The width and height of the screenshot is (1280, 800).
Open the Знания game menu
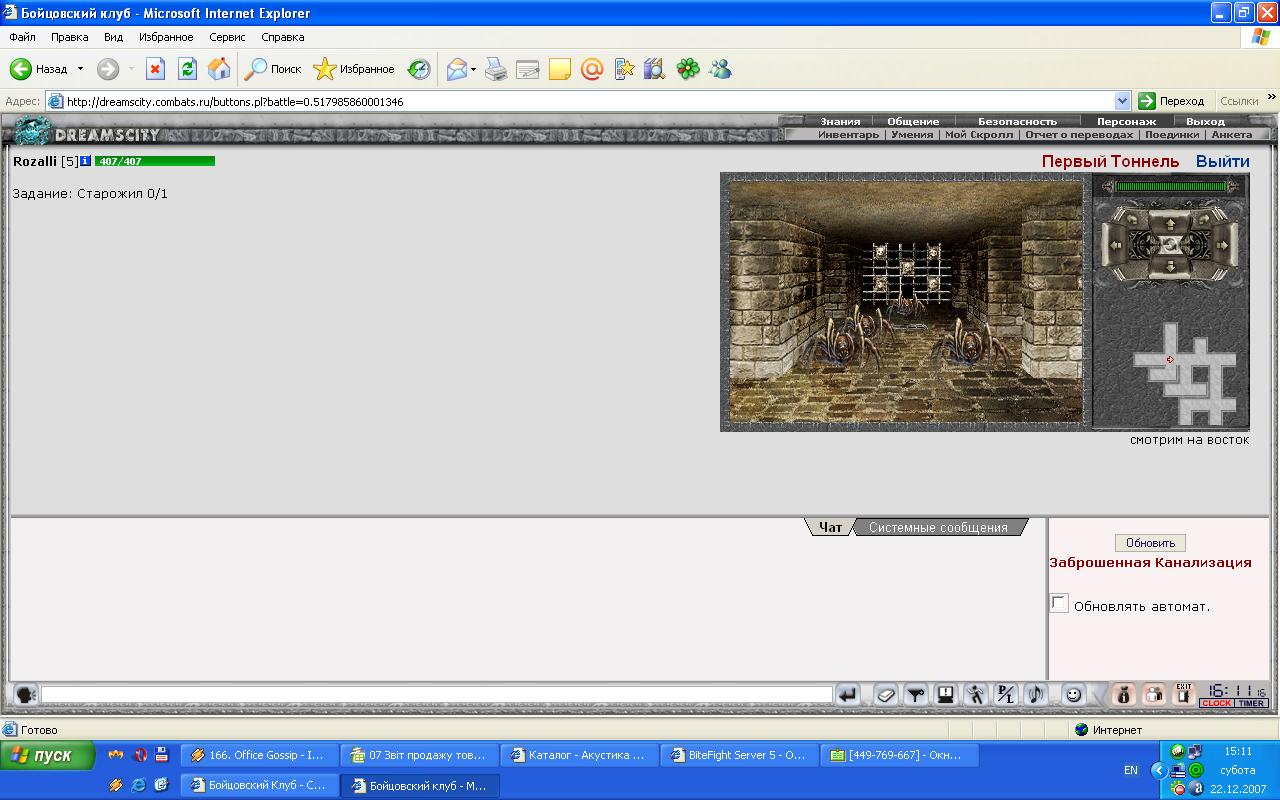pyautogui.click(x=840, y=121)
